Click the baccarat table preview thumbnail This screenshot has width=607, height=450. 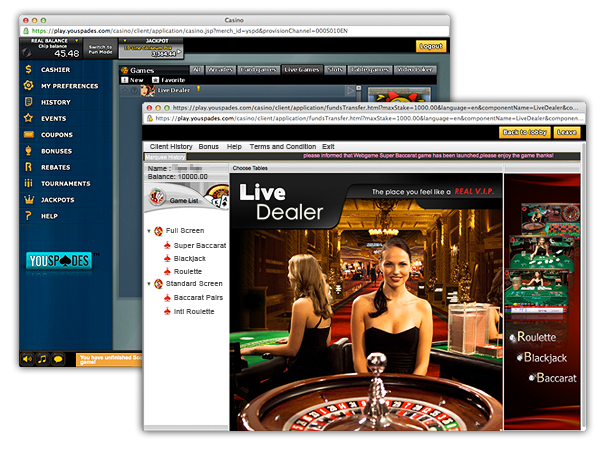536,290
